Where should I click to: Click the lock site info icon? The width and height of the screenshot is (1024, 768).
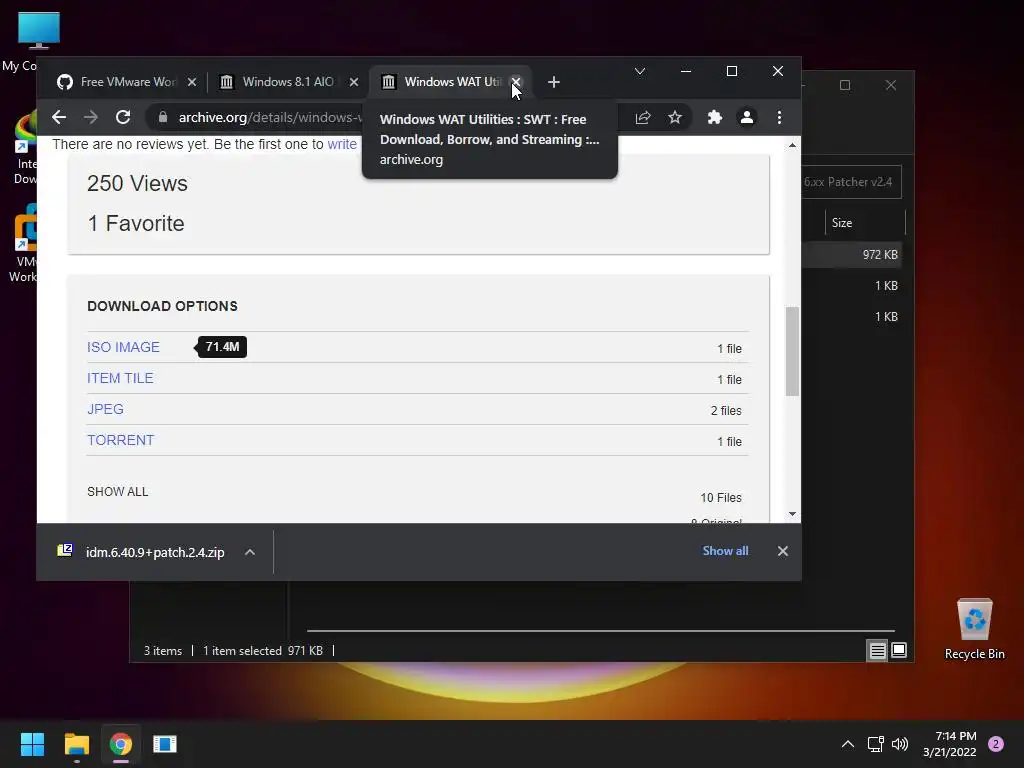163,118
